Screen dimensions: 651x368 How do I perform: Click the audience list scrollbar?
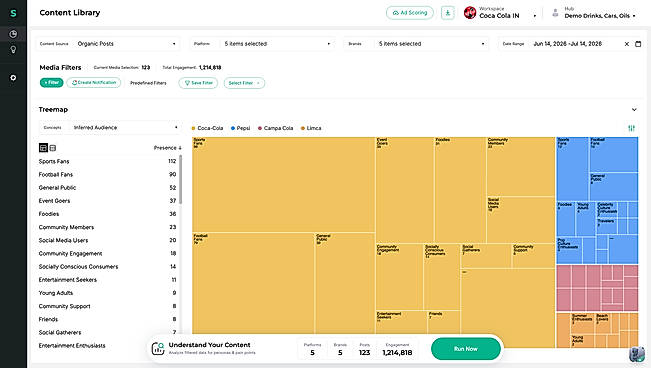pyautogui.click(x=180, y=179)
